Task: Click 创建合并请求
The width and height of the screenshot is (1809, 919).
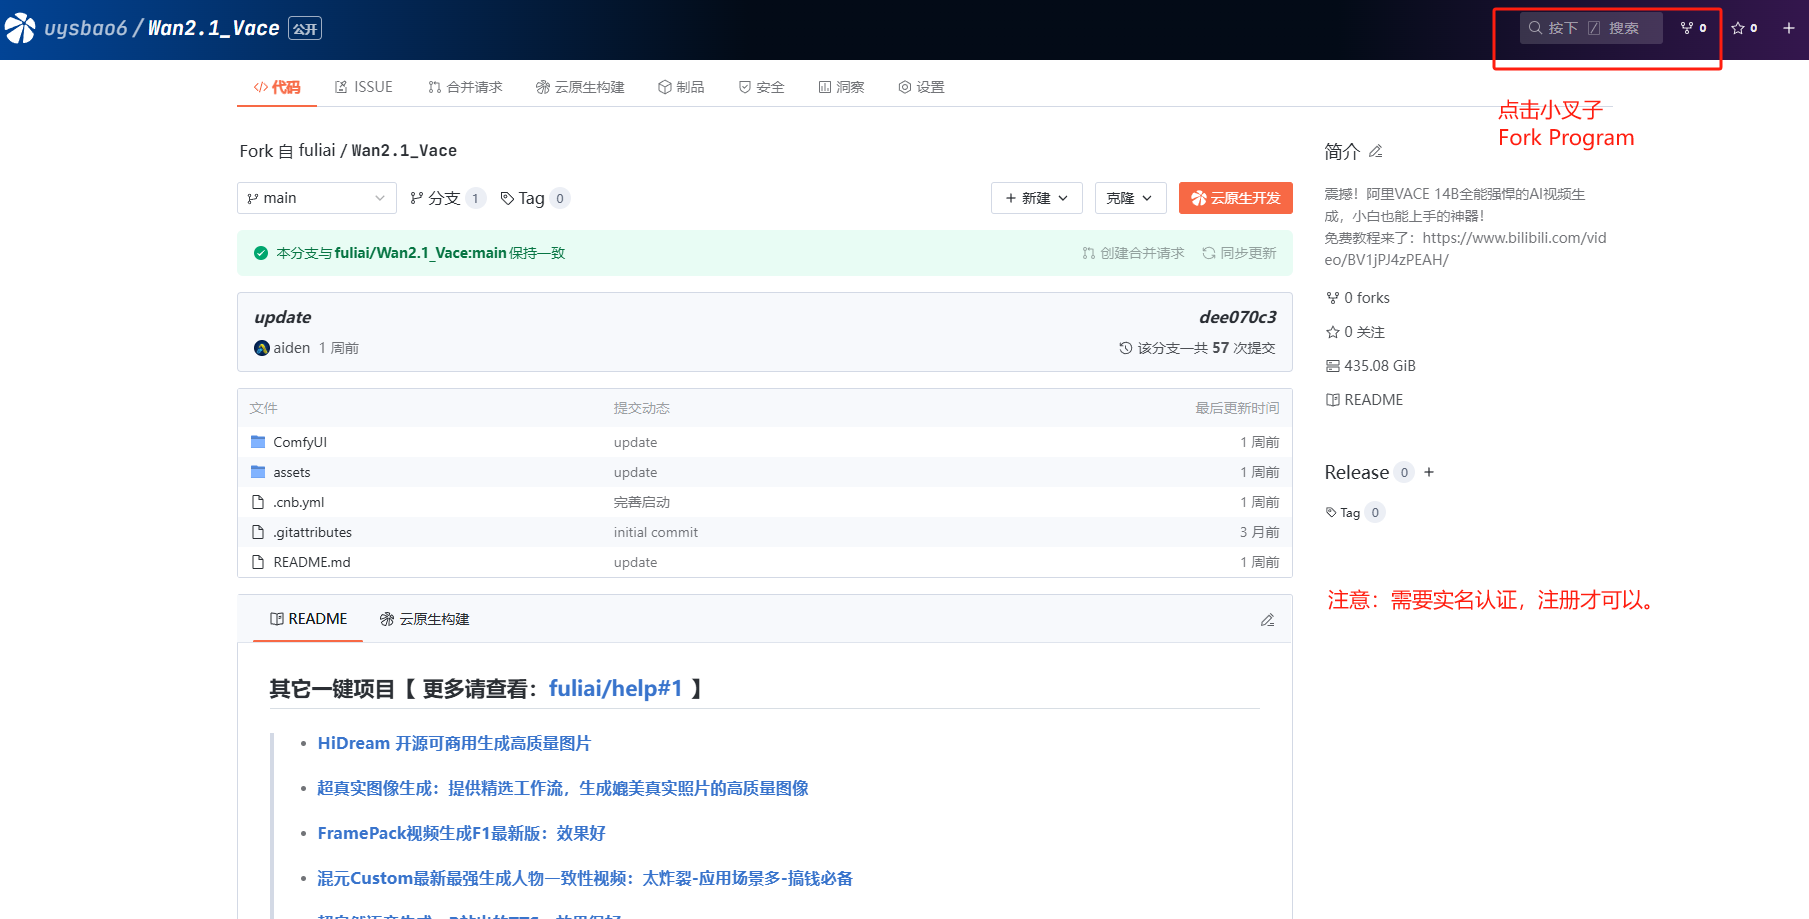Action: pos(1133,253)
